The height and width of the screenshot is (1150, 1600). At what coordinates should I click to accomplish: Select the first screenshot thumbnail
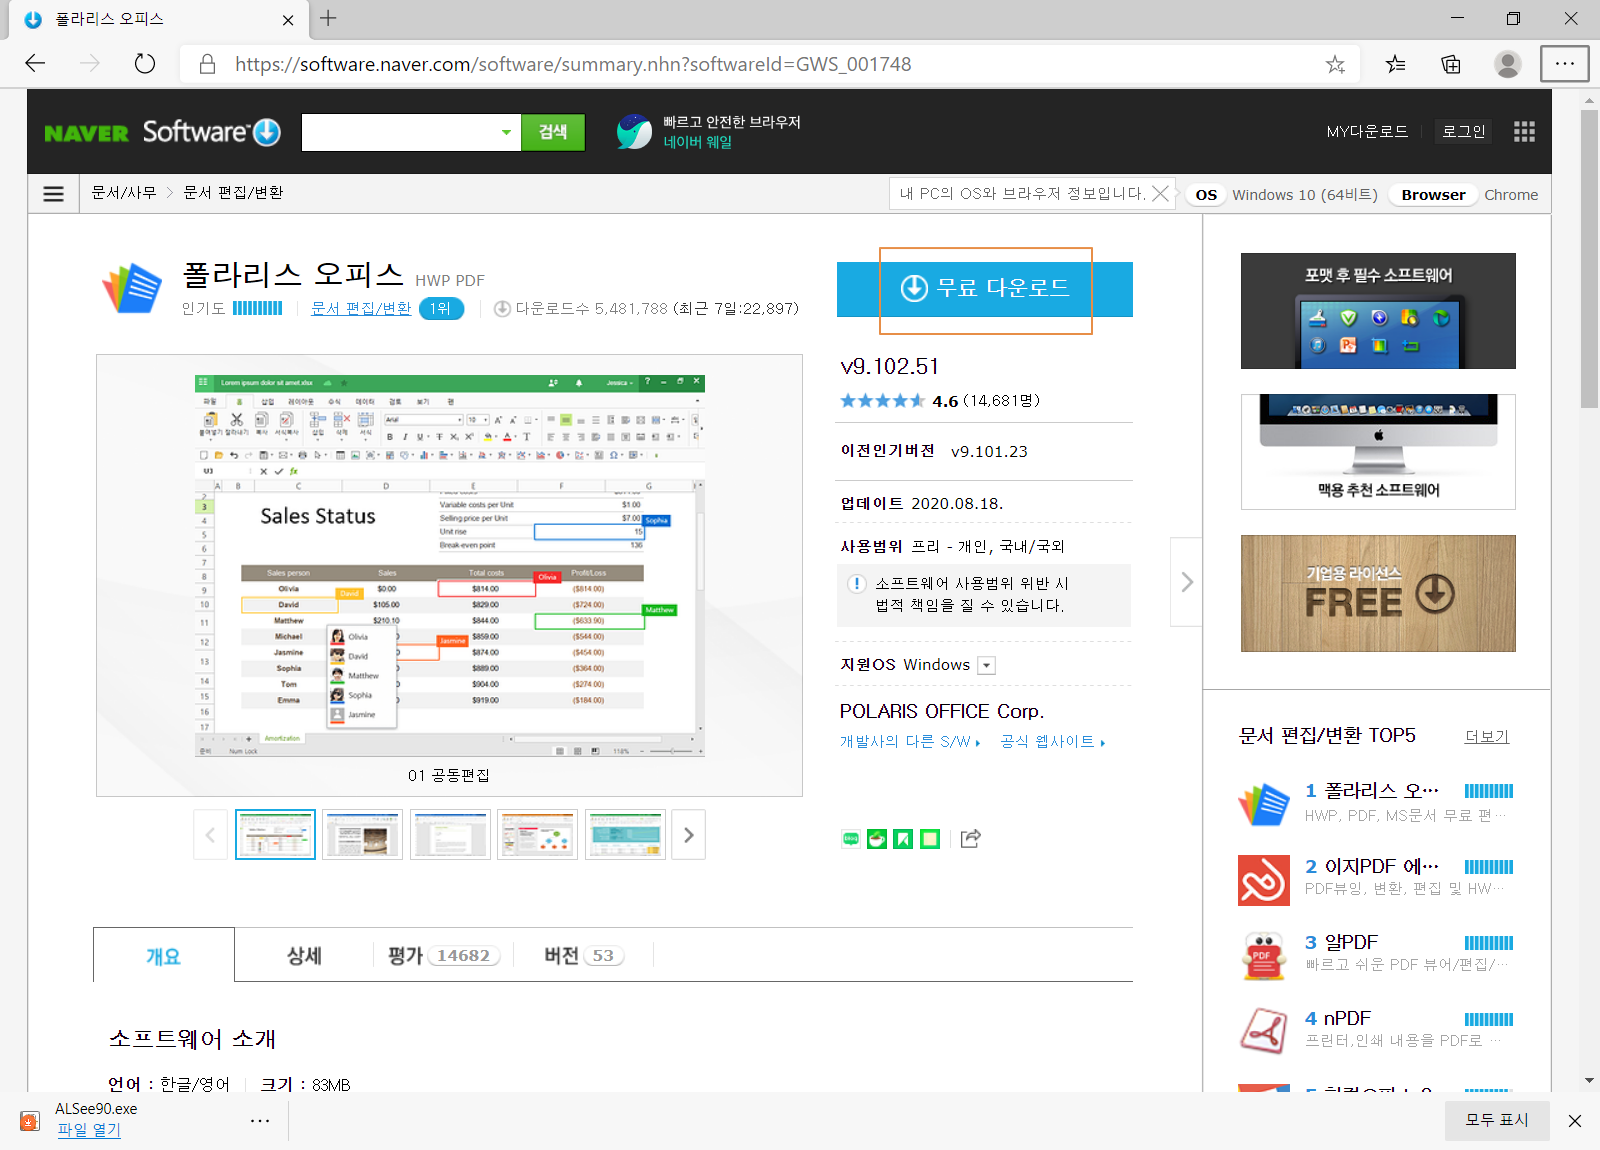[275, 835]
